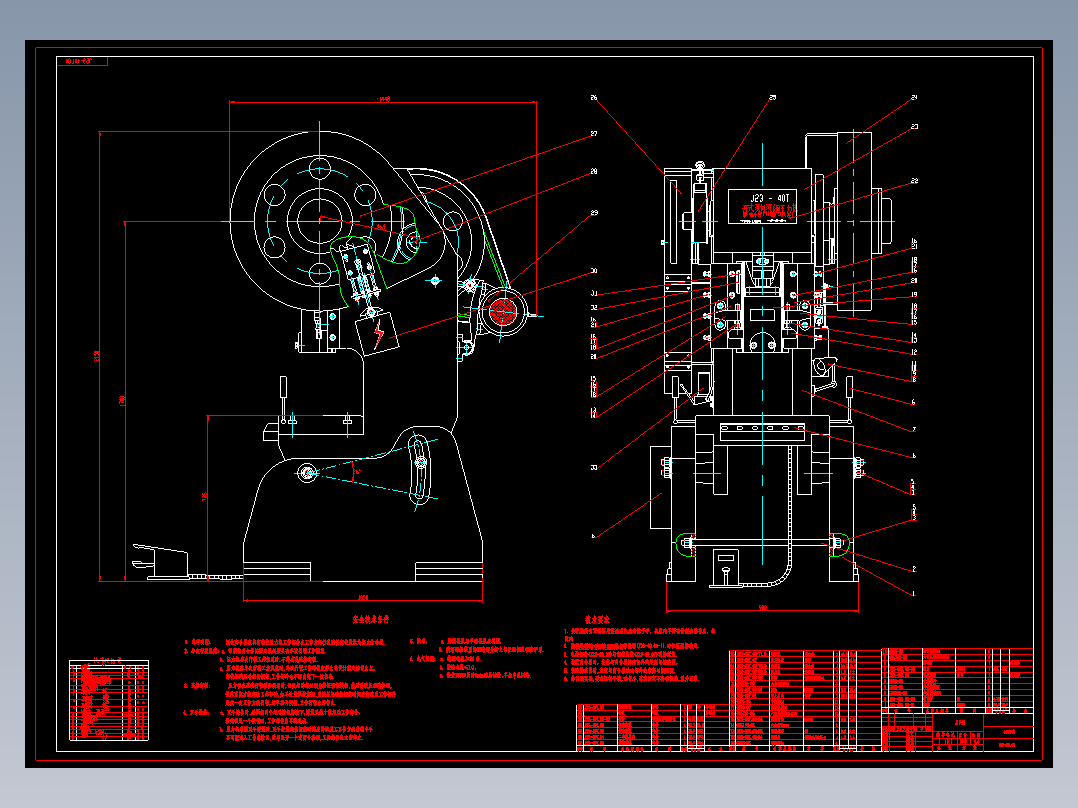Select callout number 28
The image size is (1078, 808).
point(594,171)
